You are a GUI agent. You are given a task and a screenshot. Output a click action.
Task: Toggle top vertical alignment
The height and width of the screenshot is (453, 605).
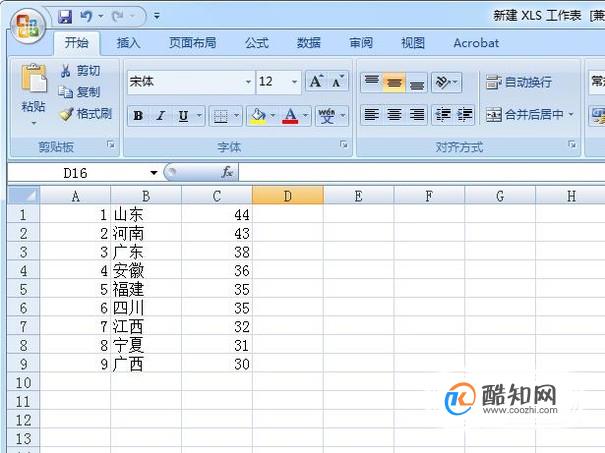coord(372,82)
